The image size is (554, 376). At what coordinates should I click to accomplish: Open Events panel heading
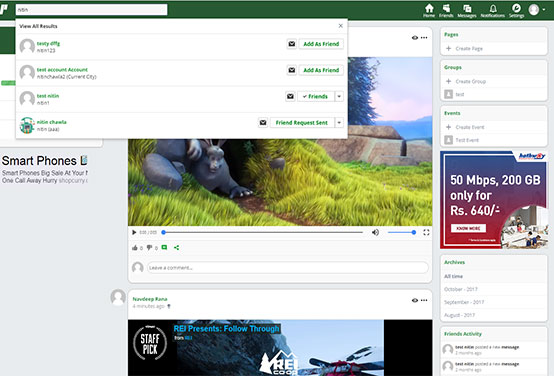click(x=452, y=113)
